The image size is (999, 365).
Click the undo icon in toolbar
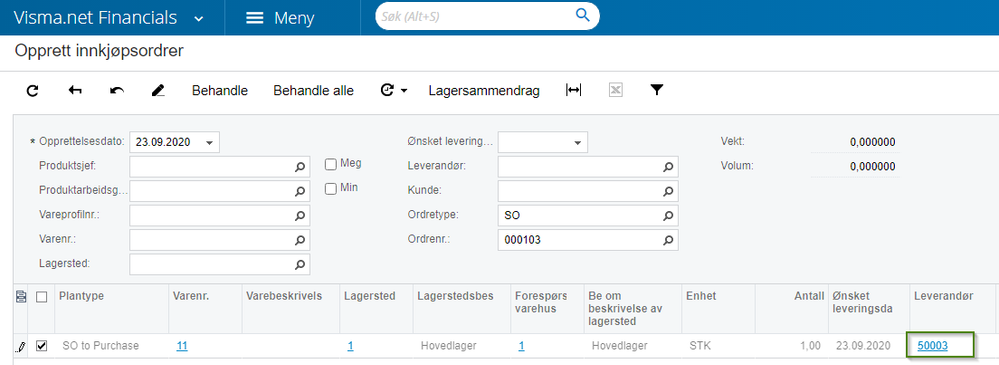pos(117,91)
